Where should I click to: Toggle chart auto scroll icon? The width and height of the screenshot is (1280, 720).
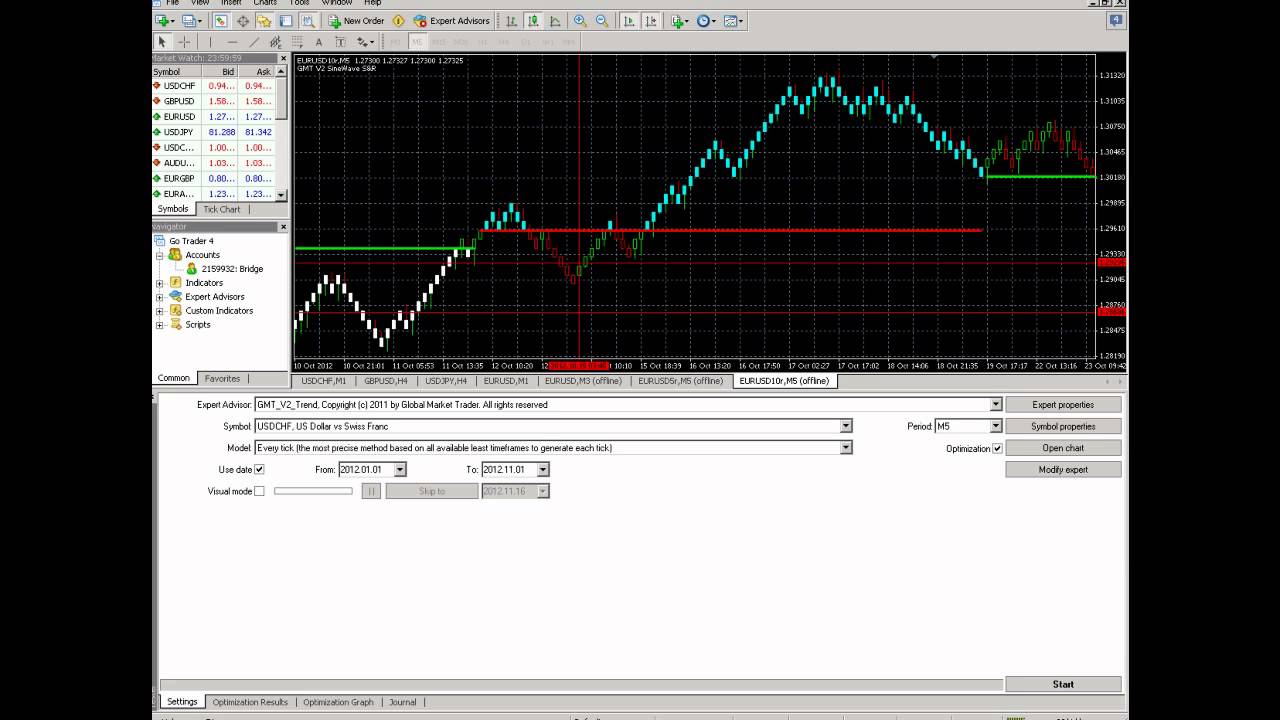pyautogui.click(x=629, y=21)
